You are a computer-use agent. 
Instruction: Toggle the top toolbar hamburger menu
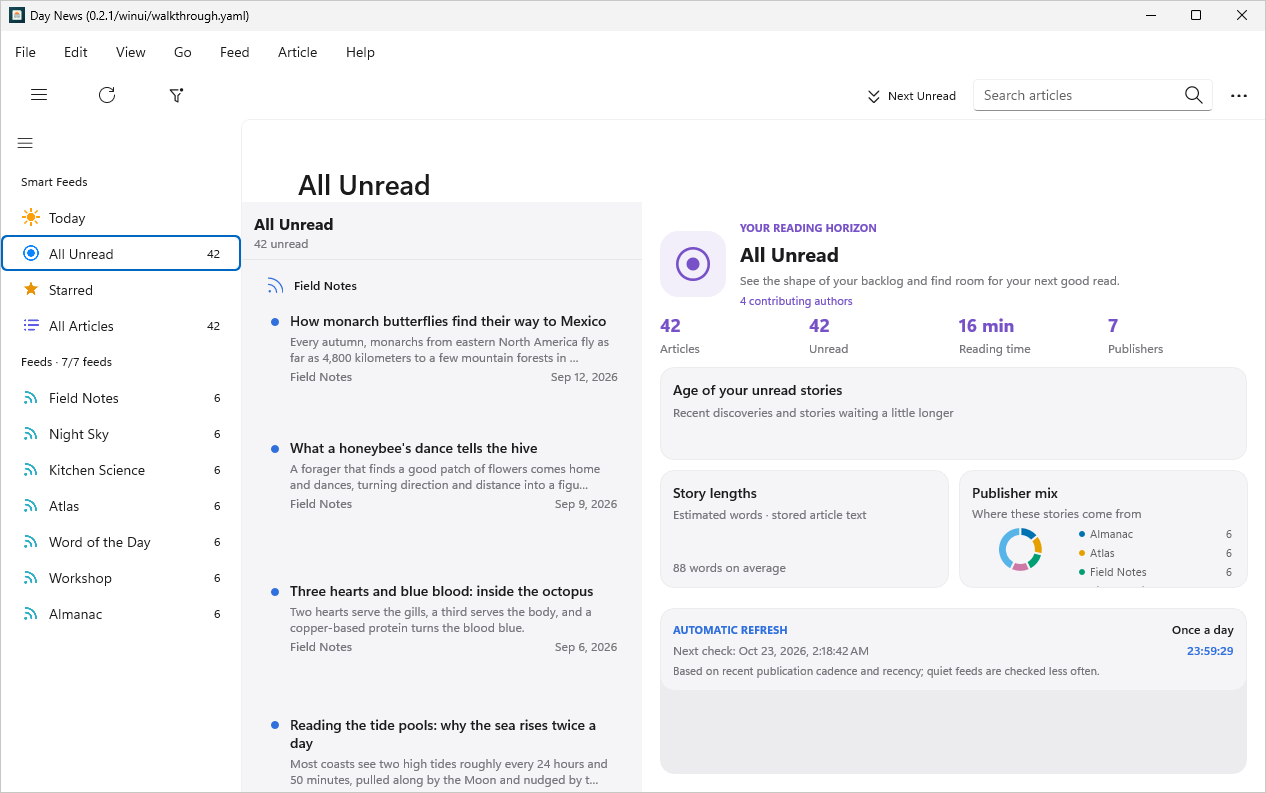(x=39, y=95)
